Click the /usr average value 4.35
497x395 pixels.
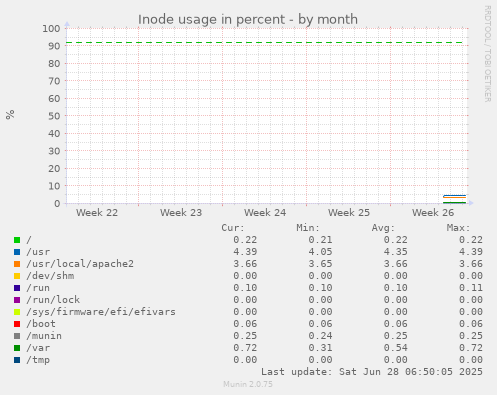pyautogui.click(x=395, y=252)
